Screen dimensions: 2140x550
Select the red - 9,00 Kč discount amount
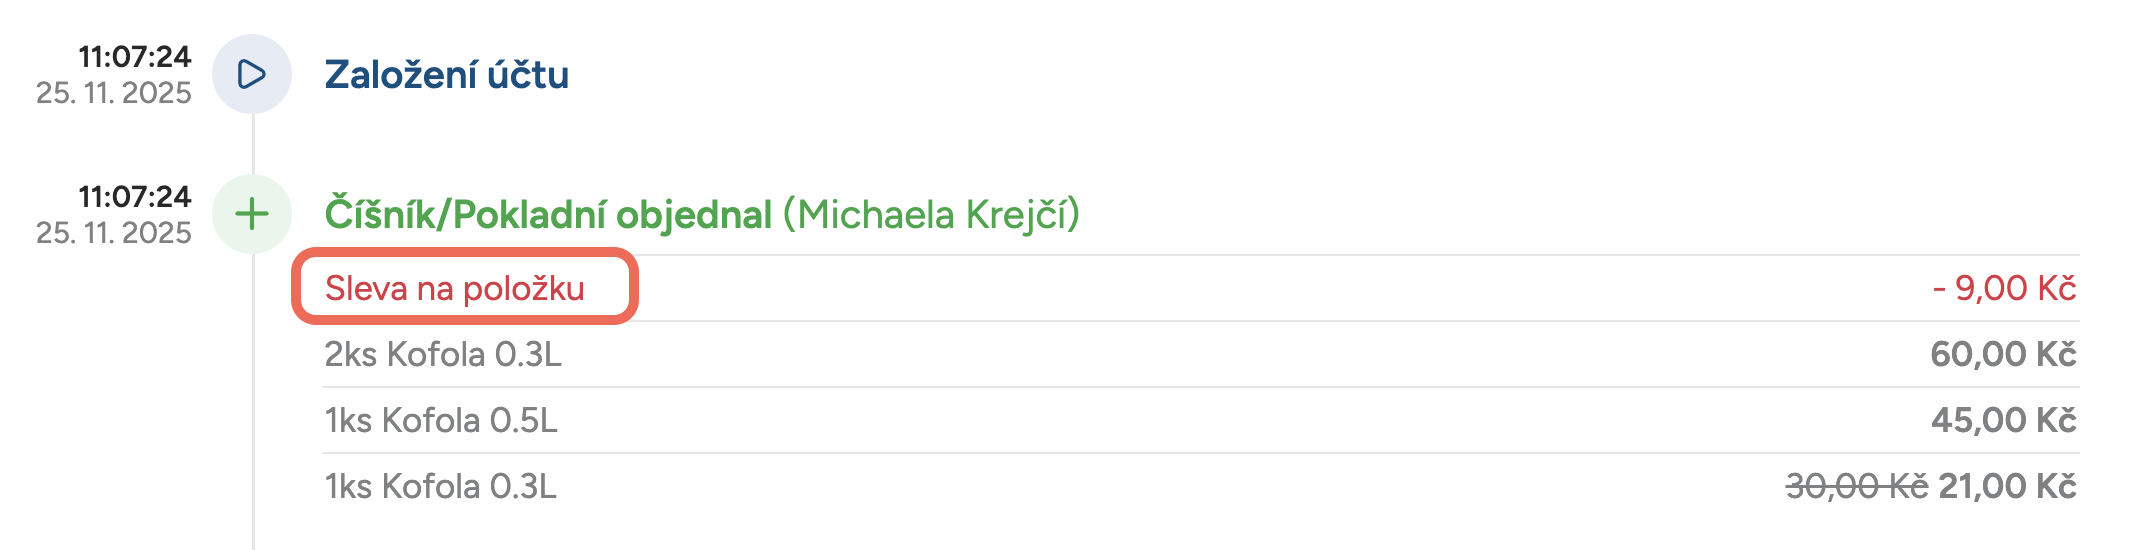click(2004, 288)
